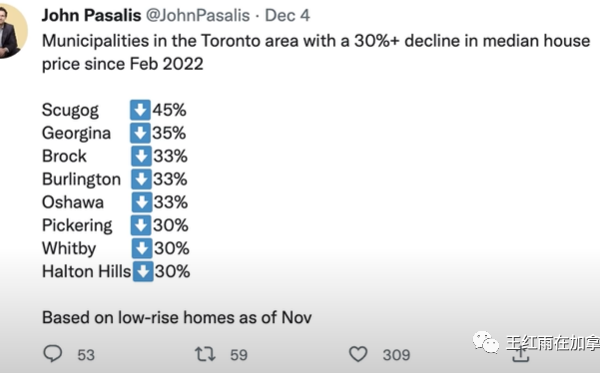Image resolution: width=600 pixels, height=373 pixels.
Task: Click the down arrow emoji beside Scugog
Action: click(140, 110)
